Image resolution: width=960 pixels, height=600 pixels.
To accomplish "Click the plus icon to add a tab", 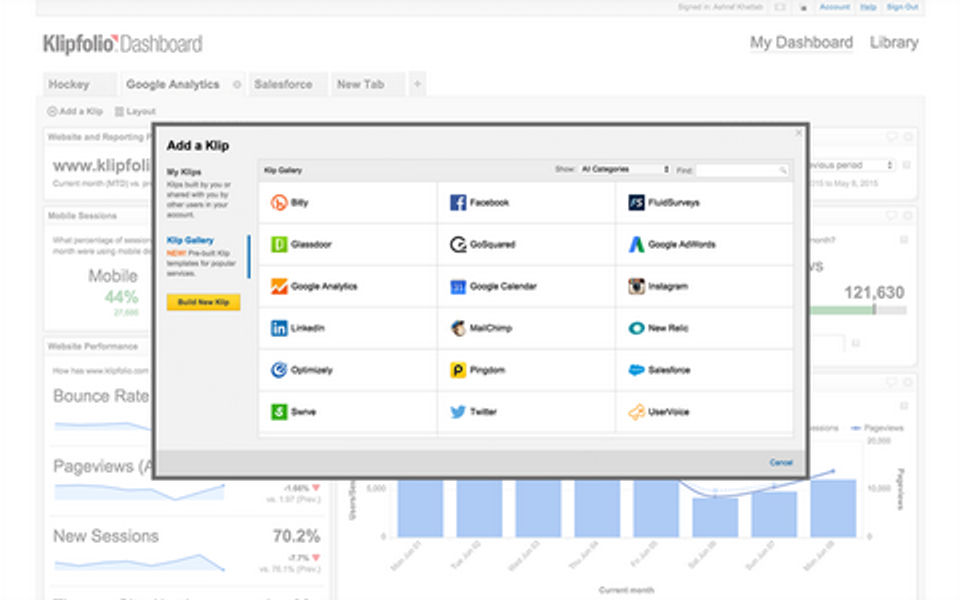I will (x=417, y=84).
